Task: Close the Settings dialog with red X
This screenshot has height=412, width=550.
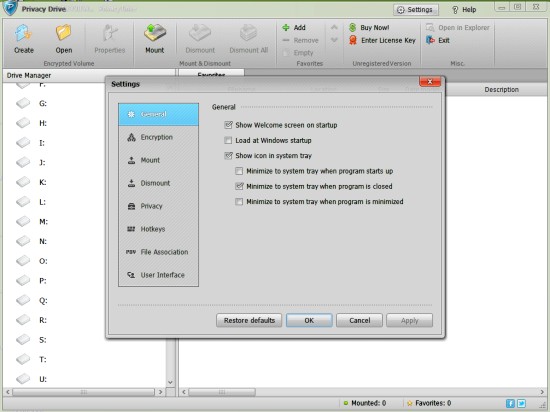Action: point(430,82)
